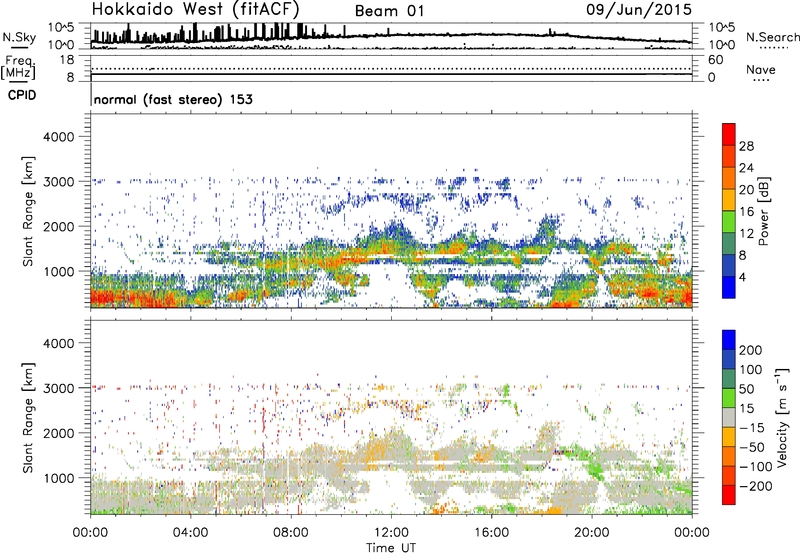This screenshot has width=800, height=554.
Task: Click the "4000" tick in Power panel
Action: pyautogui.click(x=58, y=137)
